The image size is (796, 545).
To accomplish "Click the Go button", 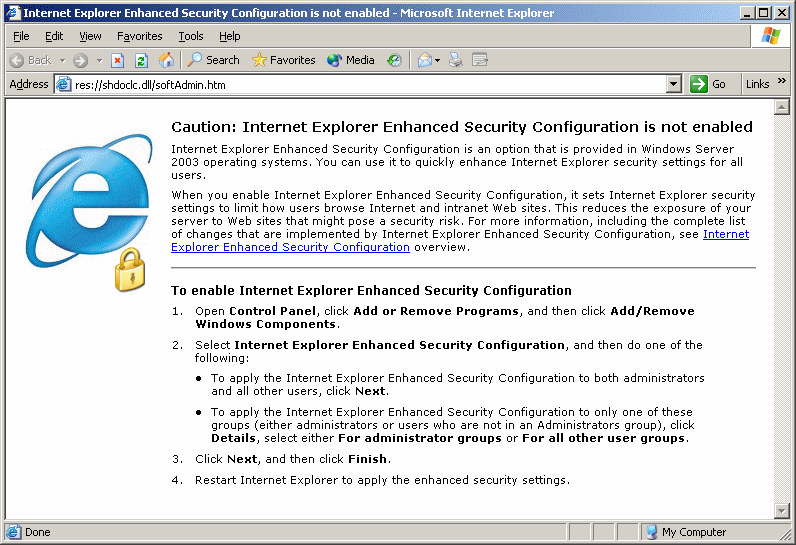I will 708,84.
